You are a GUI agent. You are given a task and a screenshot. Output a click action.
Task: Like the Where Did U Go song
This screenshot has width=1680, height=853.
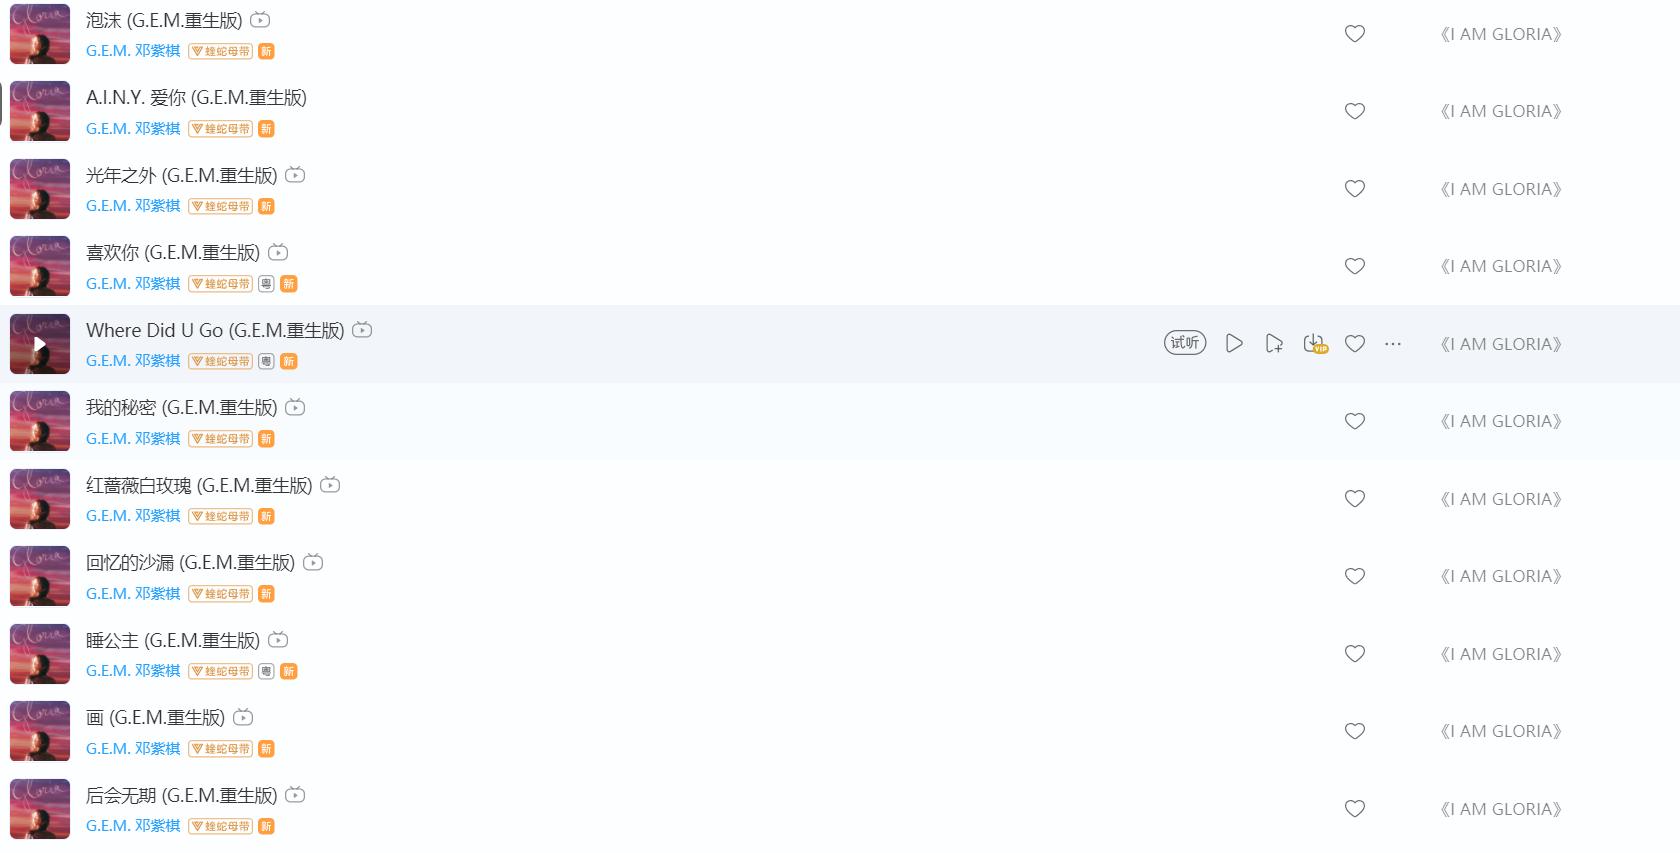[1355, 343]
